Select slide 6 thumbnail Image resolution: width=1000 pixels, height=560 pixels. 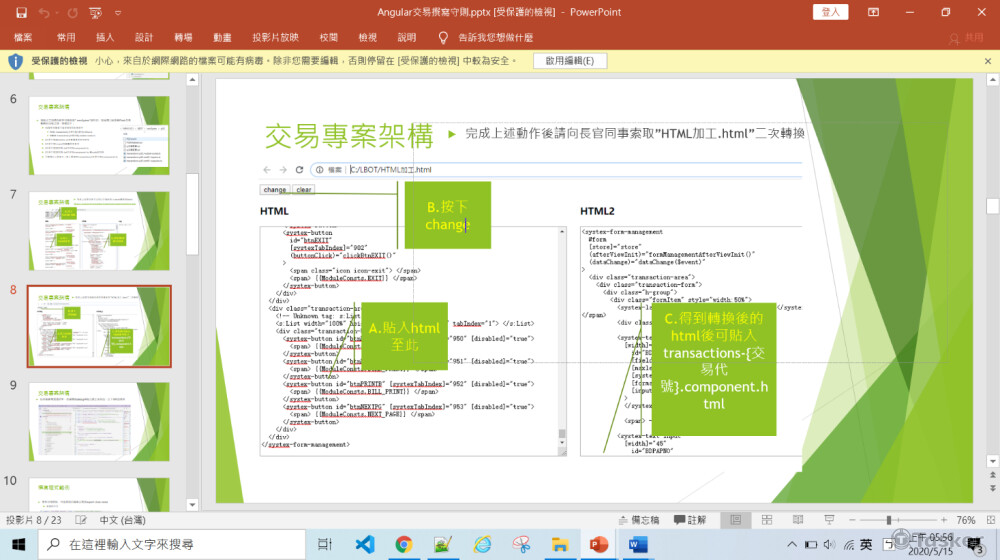(99, 135)
